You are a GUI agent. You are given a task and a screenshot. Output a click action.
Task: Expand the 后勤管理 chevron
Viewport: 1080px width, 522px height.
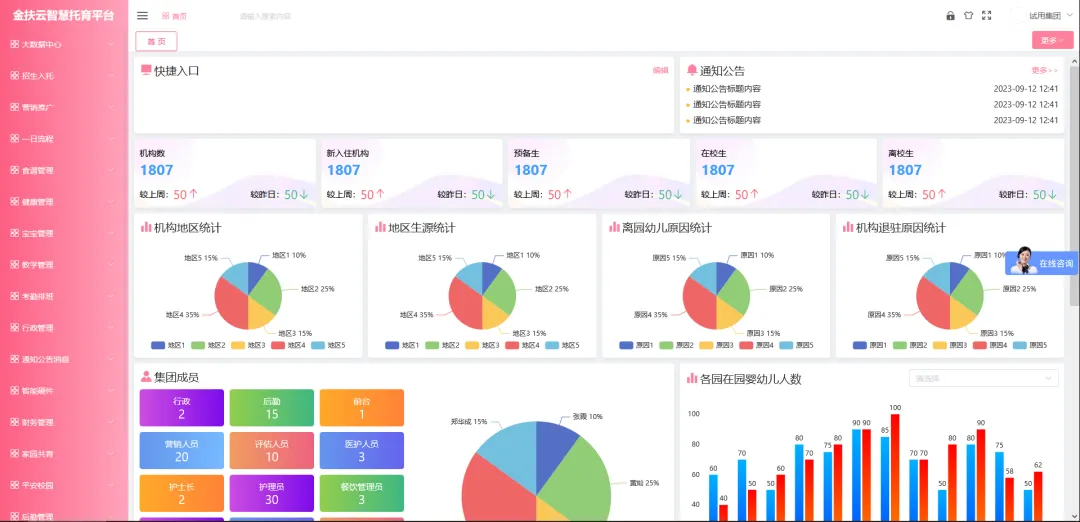(x=111, y=516)
